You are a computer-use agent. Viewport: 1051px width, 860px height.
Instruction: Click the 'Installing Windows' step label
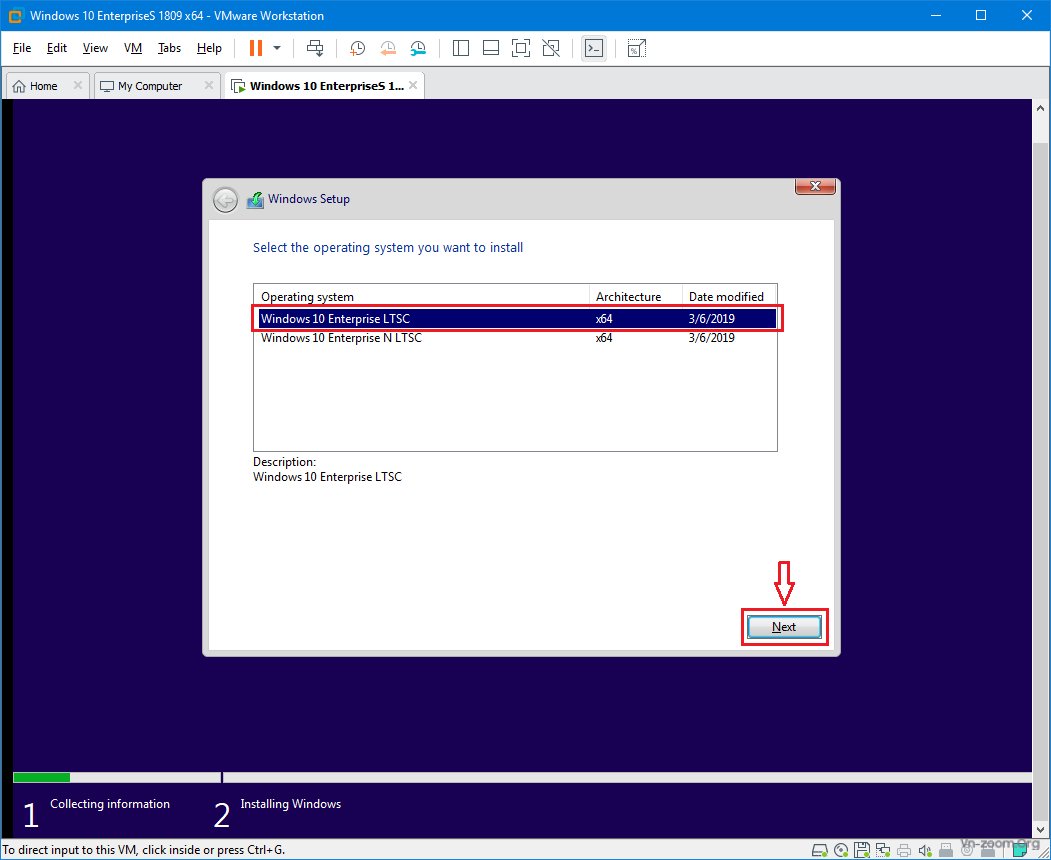point(291,804)
